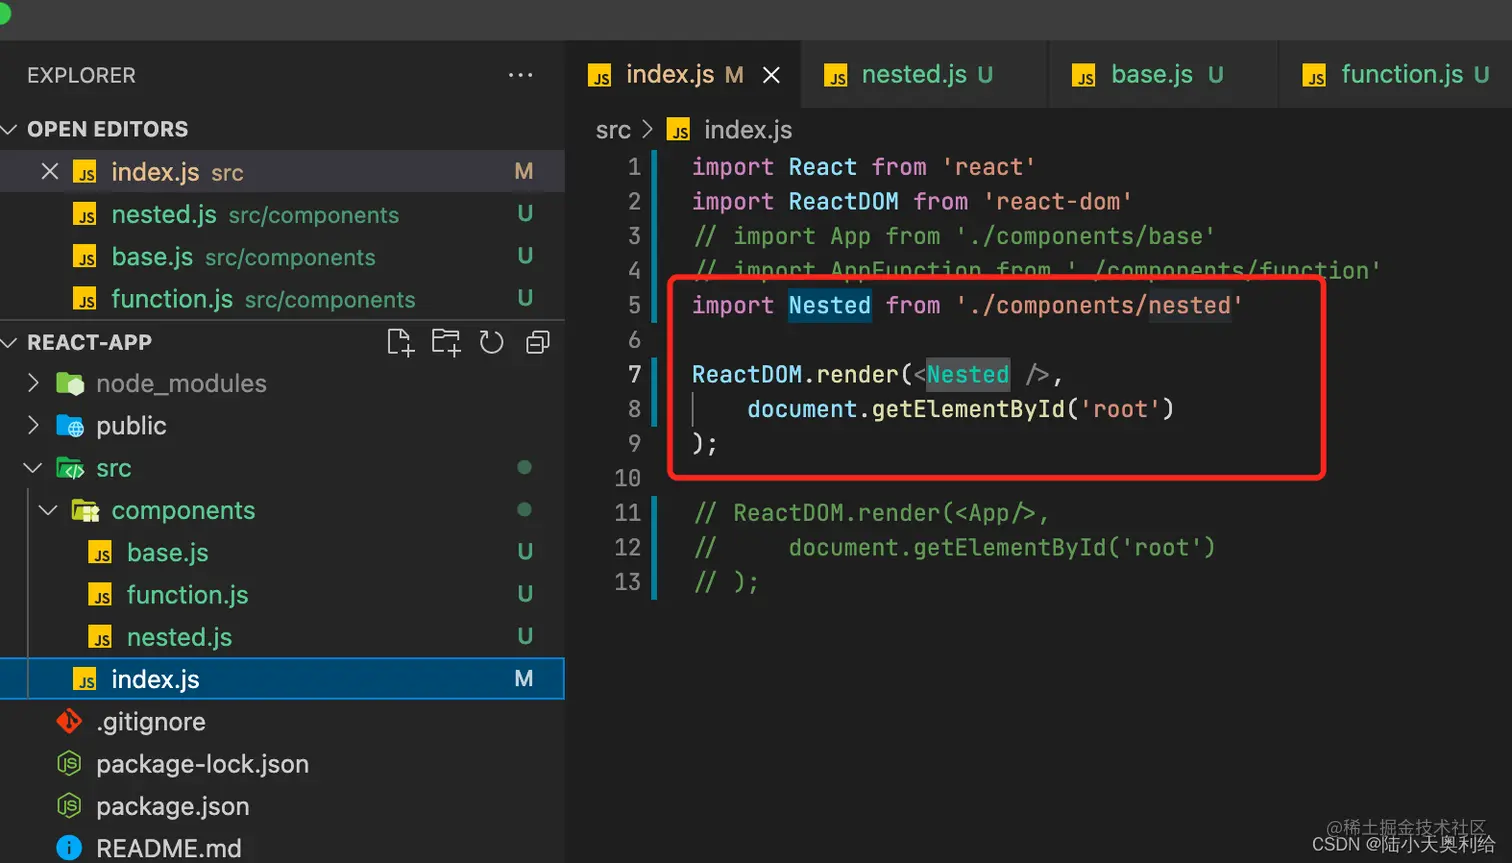
Task: Click the EXPLORER panel title
Action: (81, 75)
